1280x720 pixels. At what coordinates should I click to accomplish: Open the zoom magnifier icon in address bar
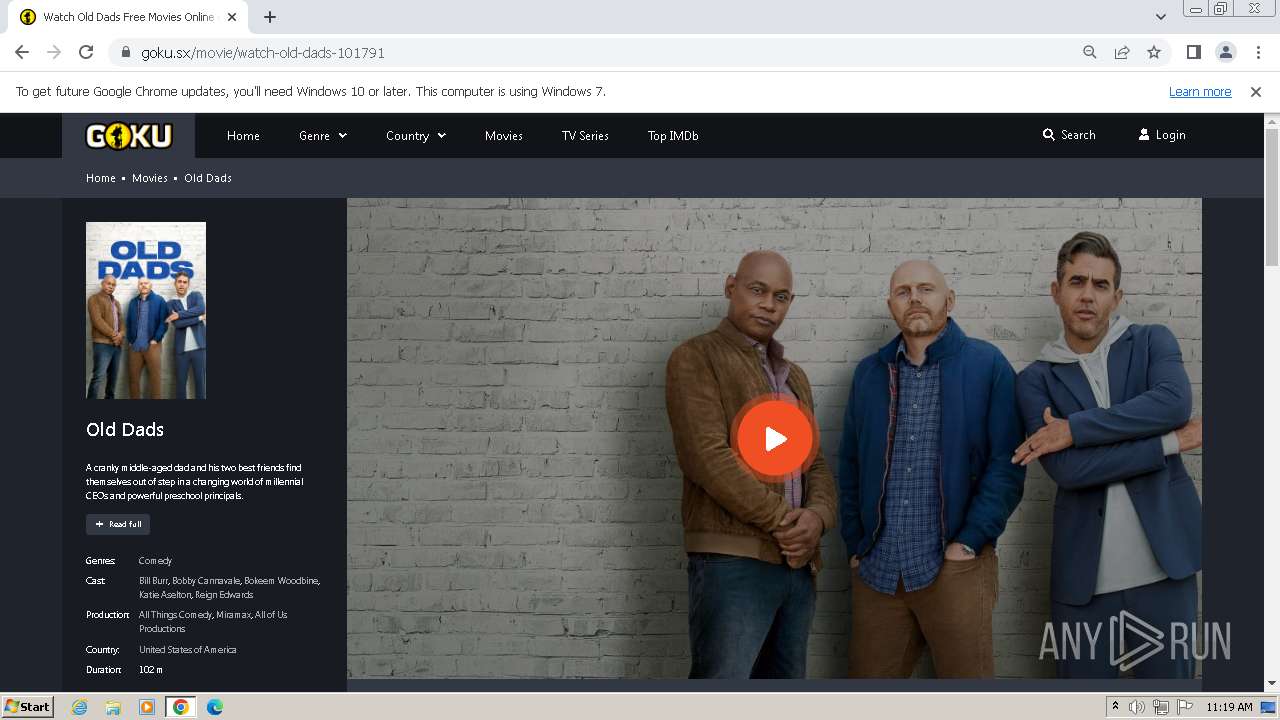coord(1090,52)
